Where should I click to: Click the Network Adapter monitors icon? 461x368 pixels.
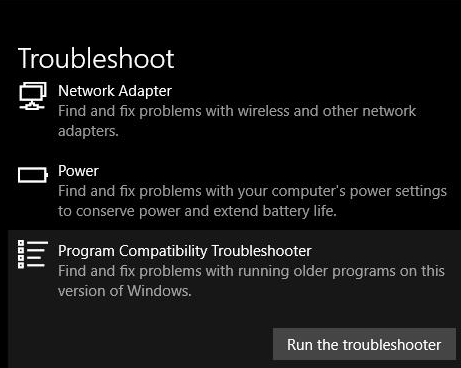pyautogui.click(x=33, y=96)
